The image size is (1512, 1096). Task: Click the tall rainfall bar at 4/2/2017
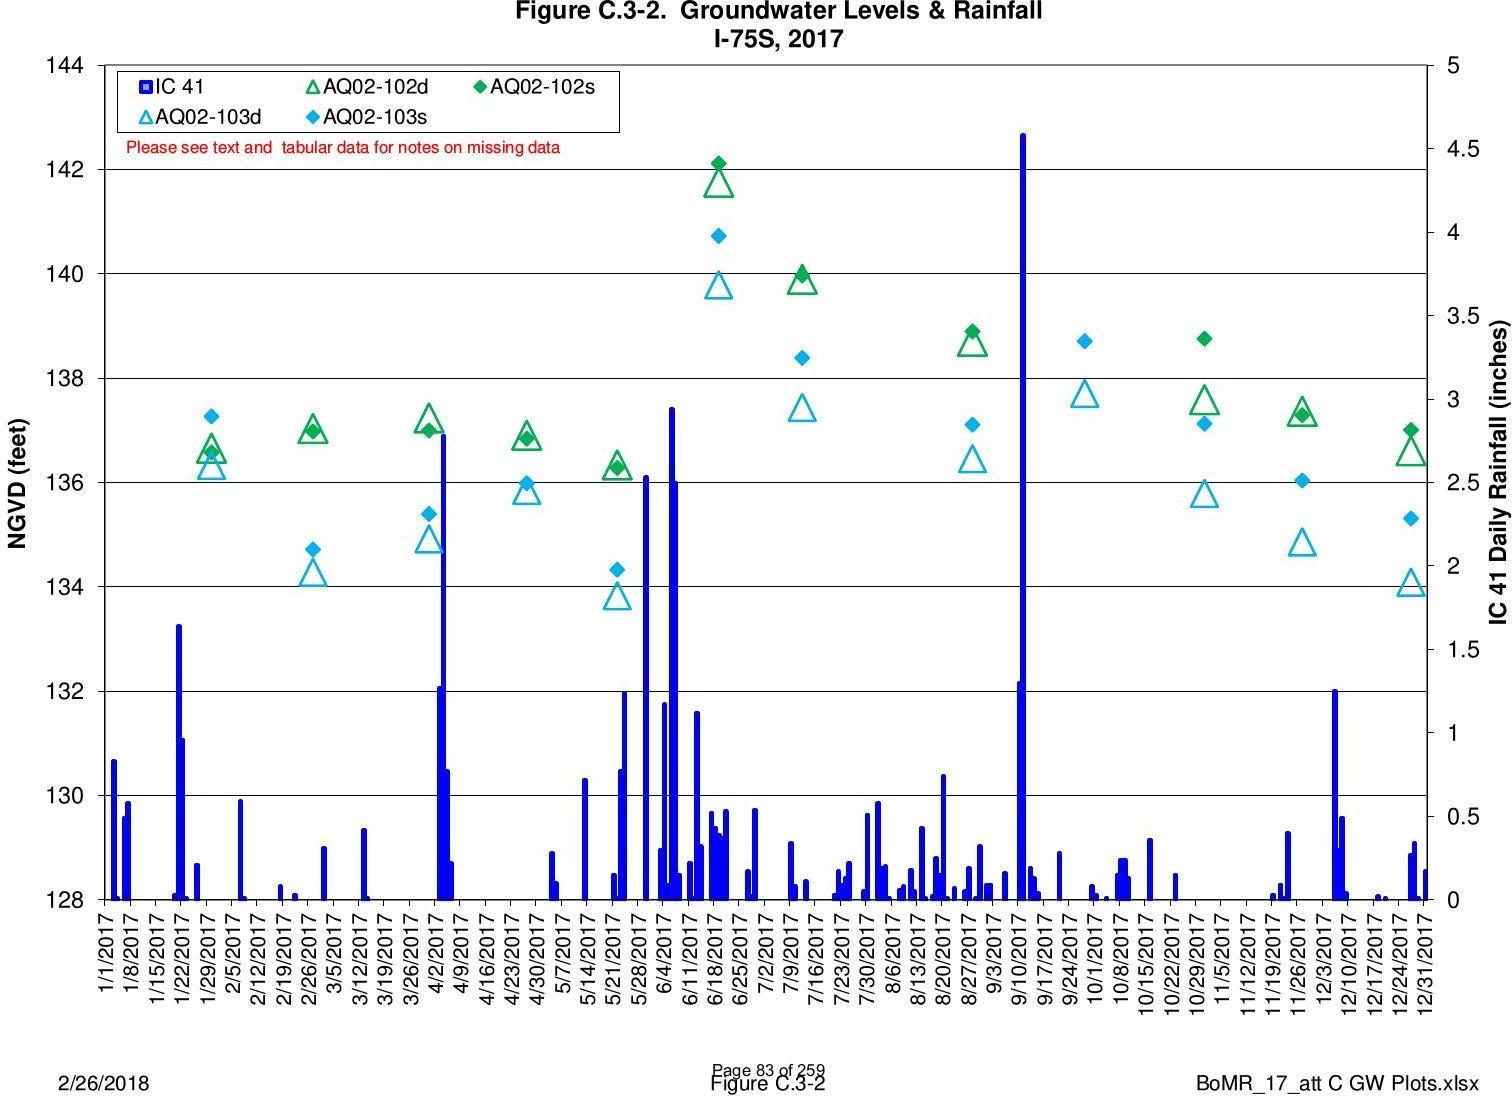pos(443,667)
